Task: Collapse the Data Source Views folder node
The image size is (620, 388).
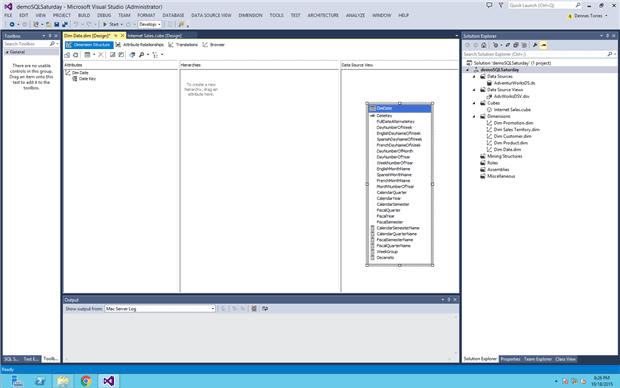Action: (474, 90)
